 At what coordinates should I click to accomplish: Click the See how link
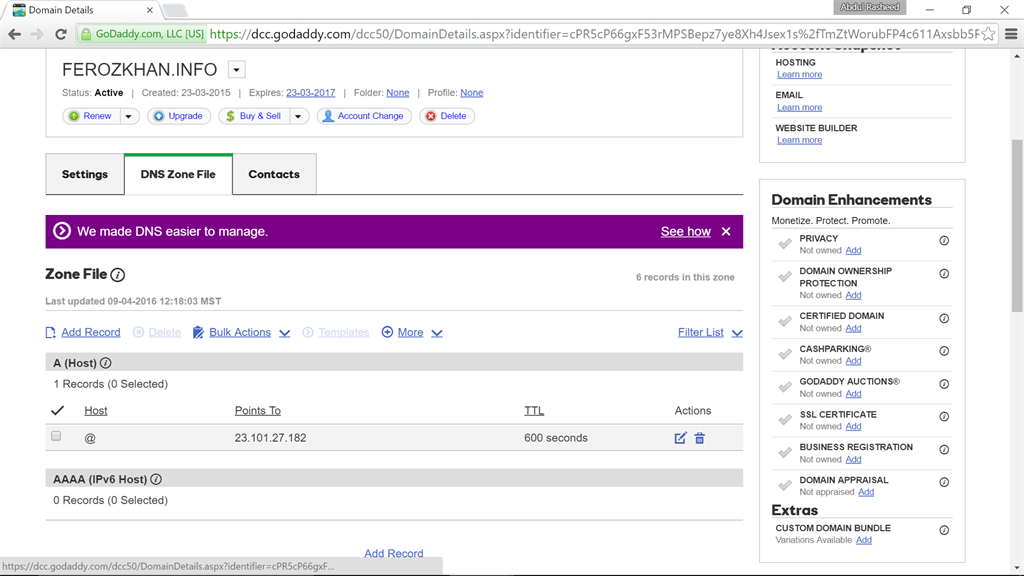click(686, 231)
